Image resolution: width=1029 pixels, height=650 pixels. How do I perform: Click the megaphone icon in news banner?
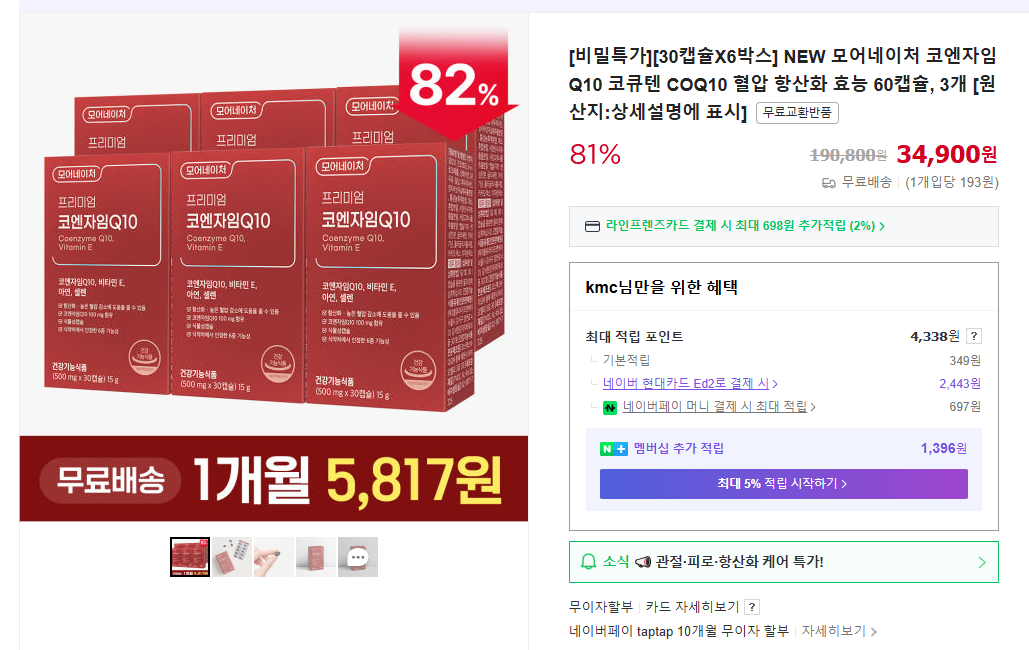(x=643, y=562)
